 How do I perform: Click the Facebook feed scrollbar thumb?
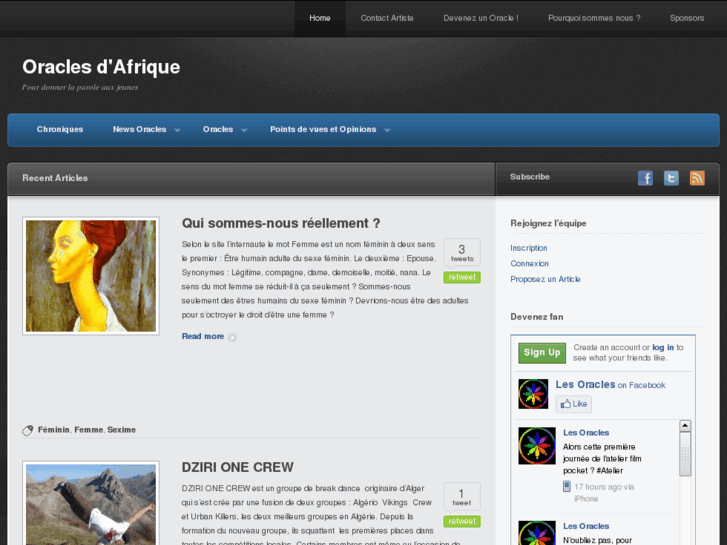(x=685, y=454)
